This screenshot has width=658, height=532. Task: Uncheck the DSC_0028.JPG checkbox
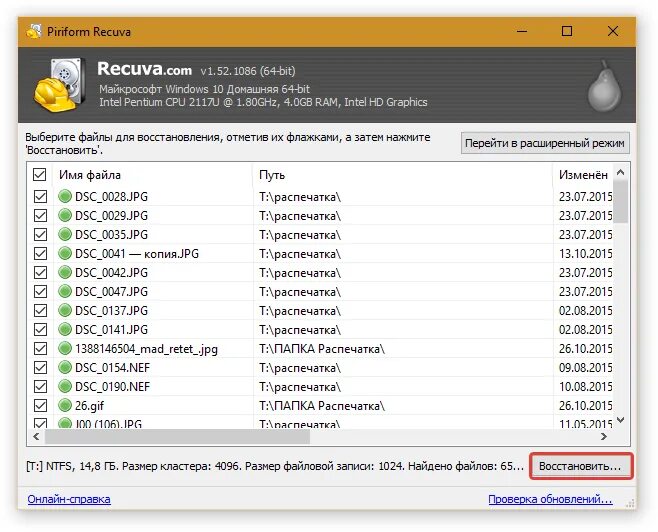40,196
